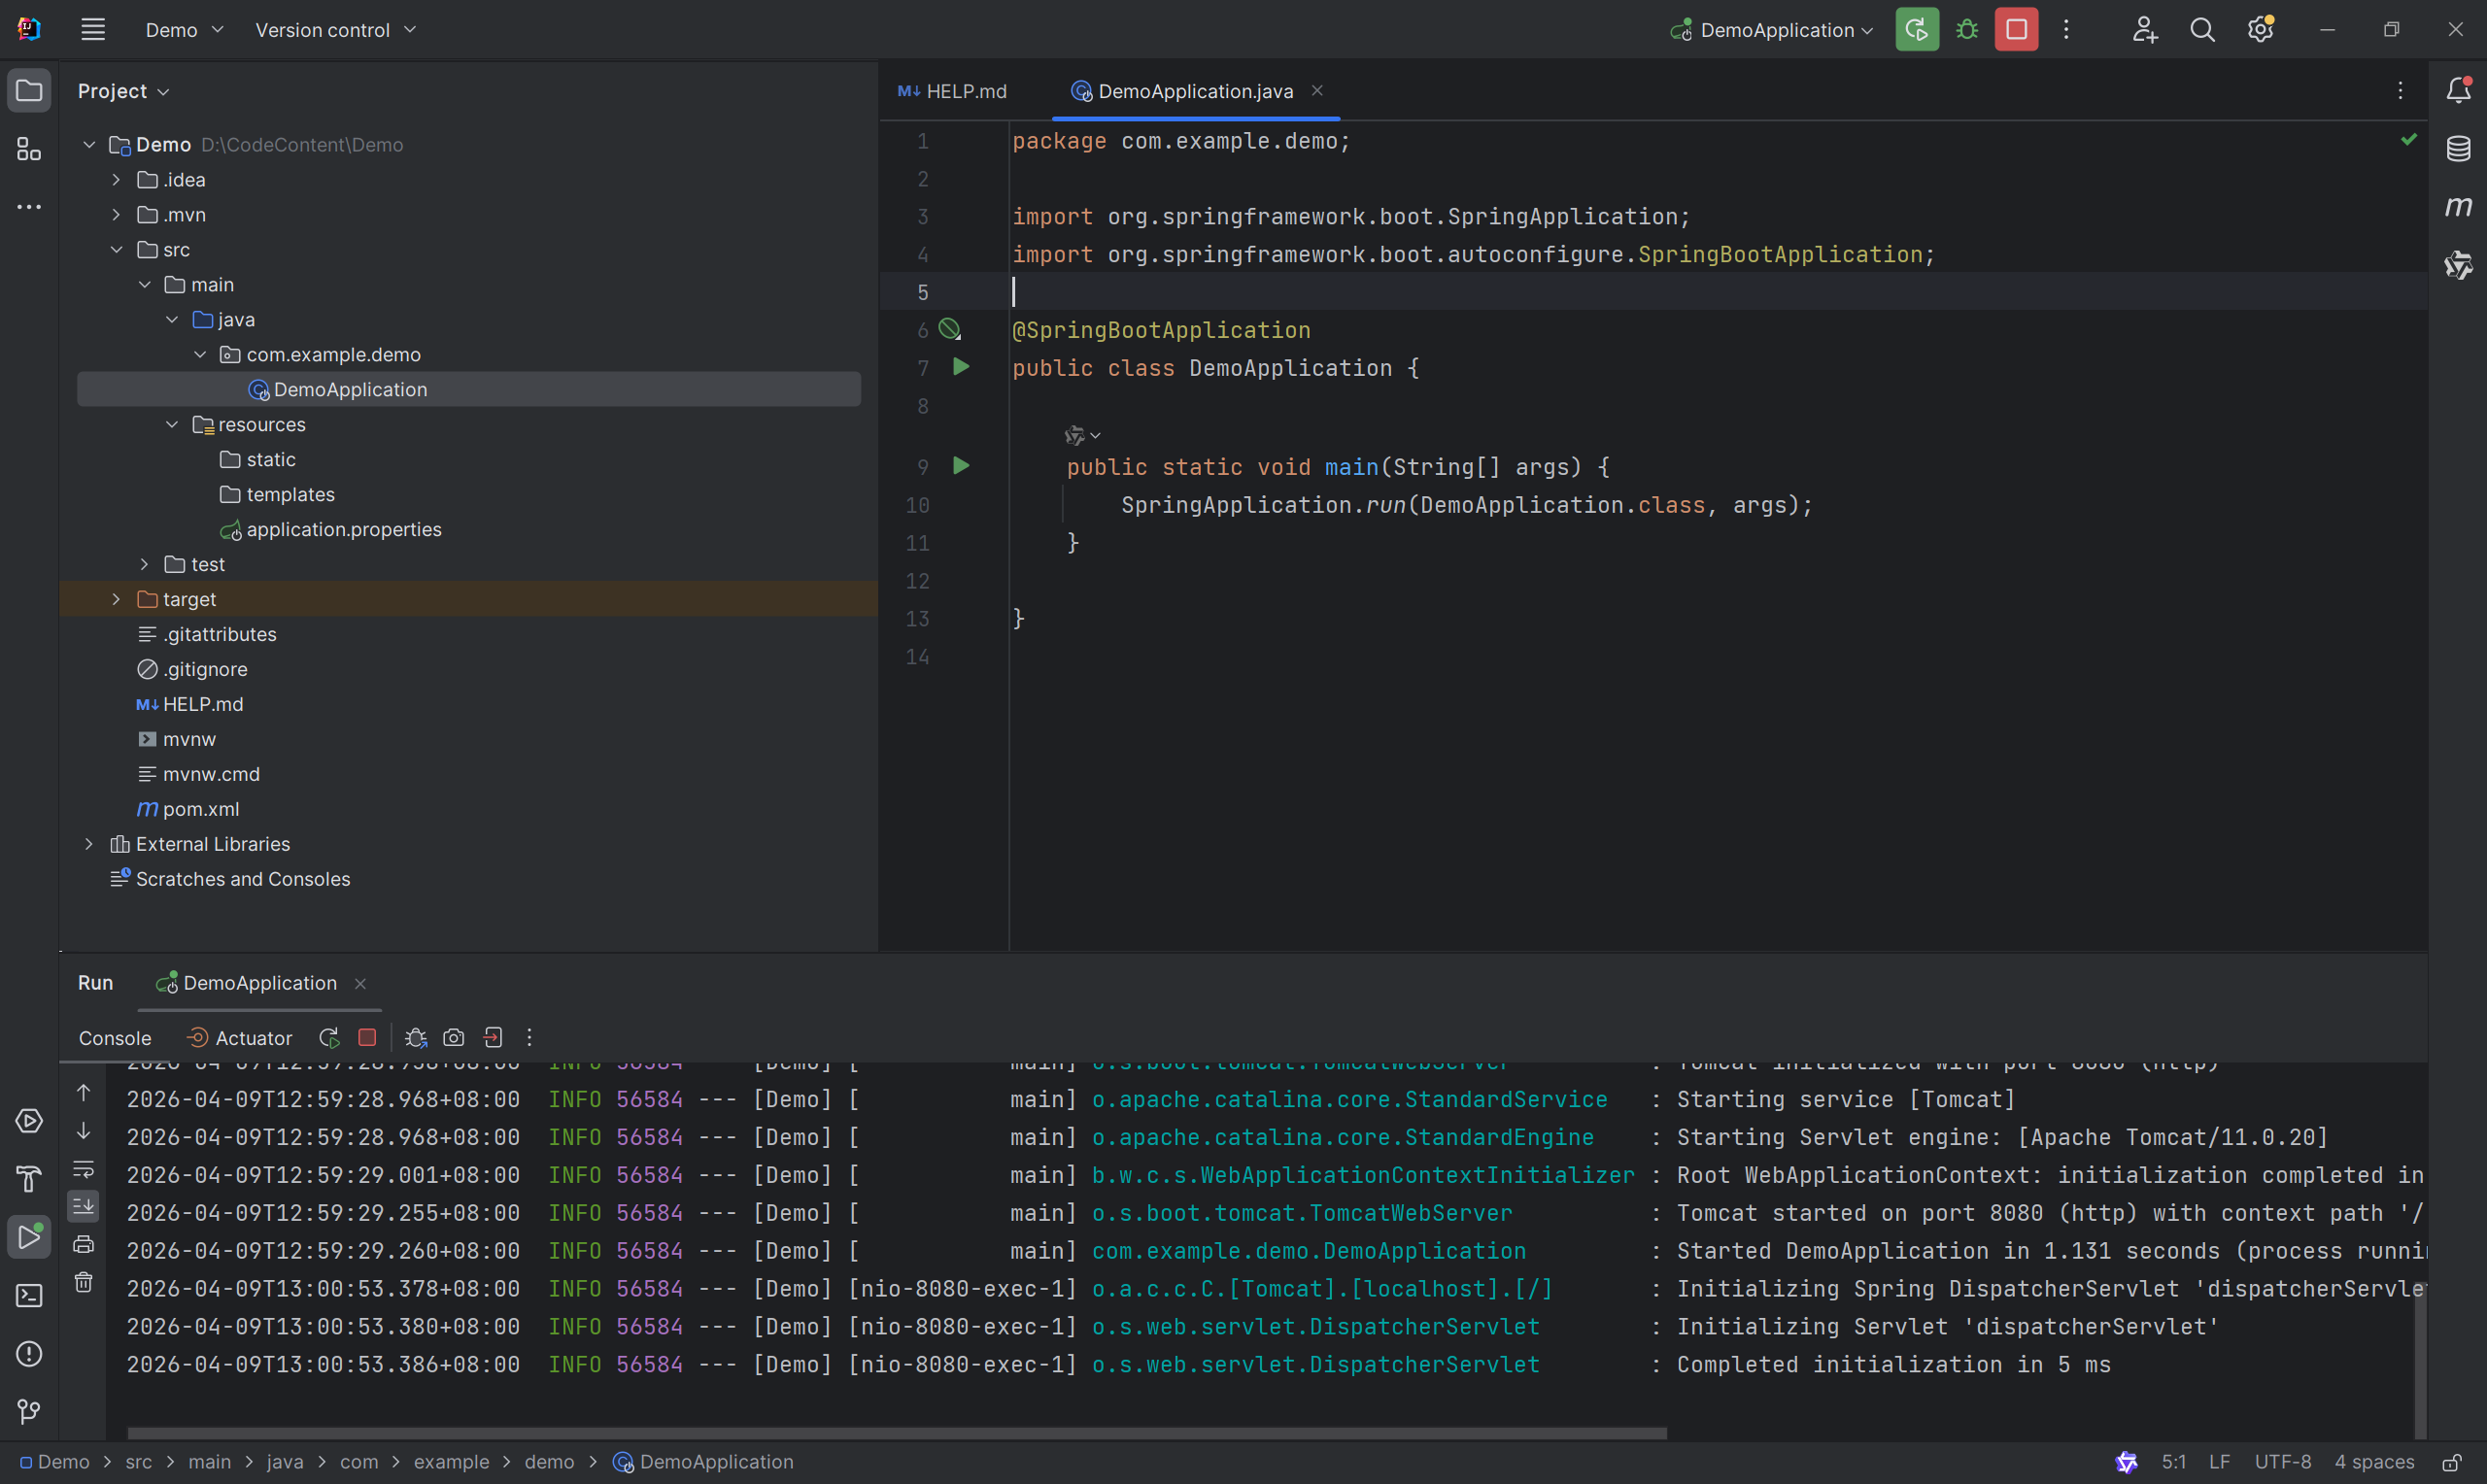
Task: Open the Terminal tool window
Action: [x=29, y=1295]
